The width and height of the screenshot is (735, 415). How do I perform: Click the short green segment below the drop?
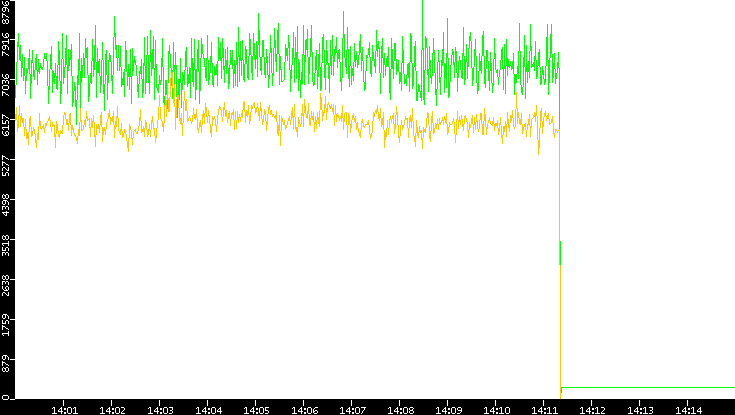coord(560,252)
